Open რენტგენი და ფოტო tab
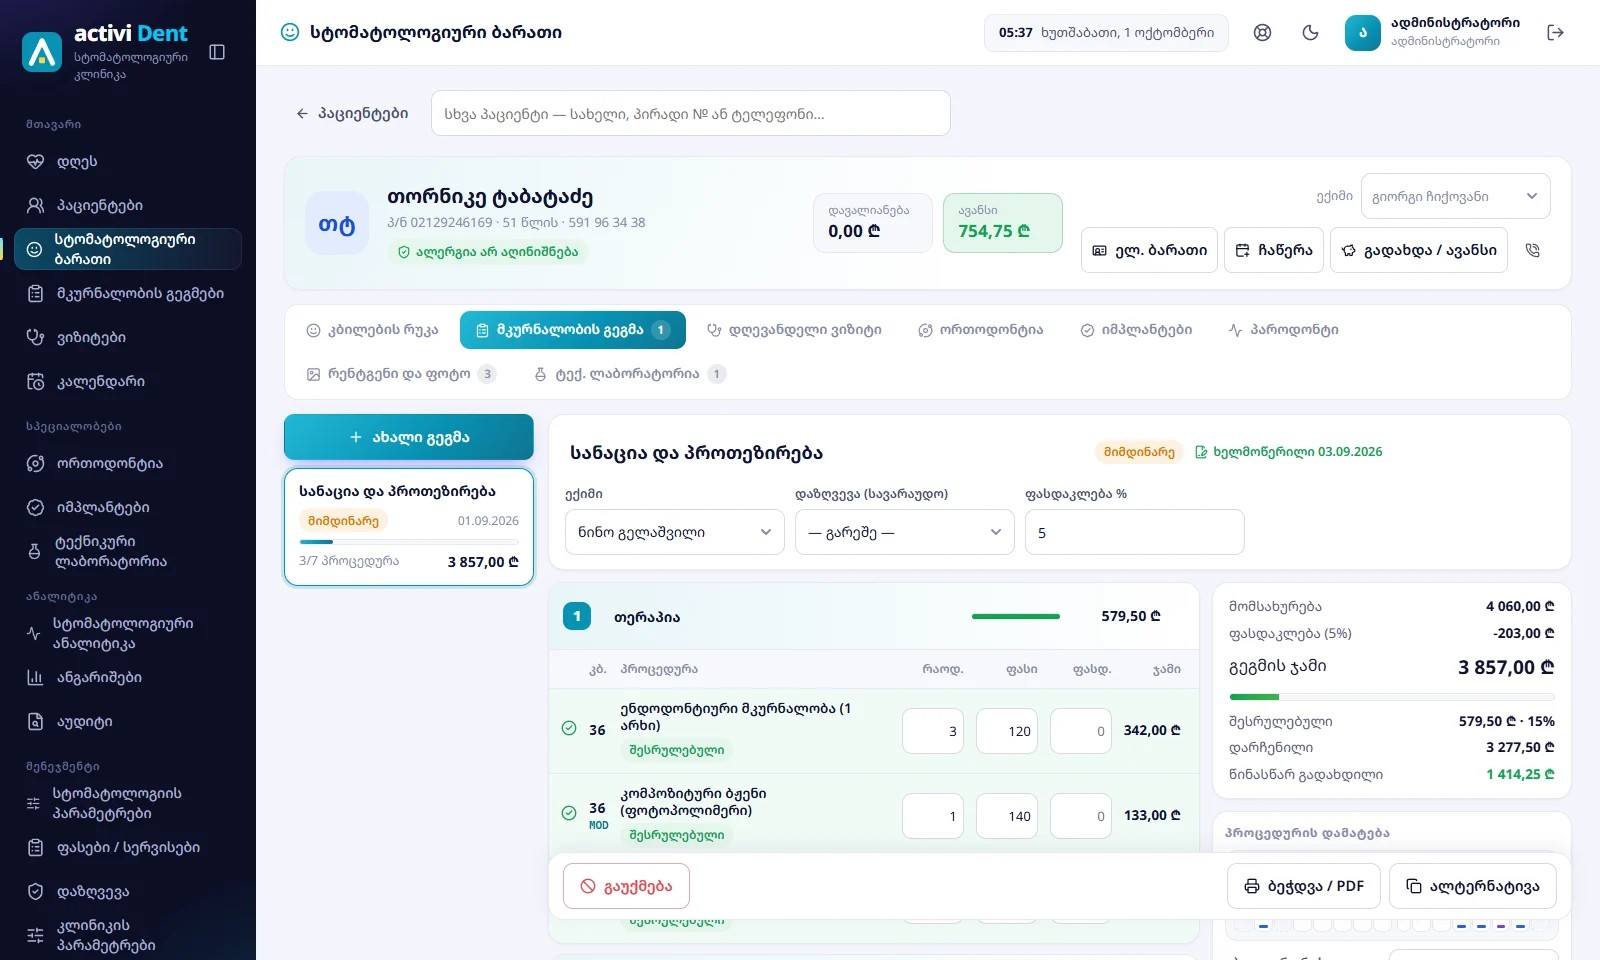The width and height of the screenshot is (1600, 960). [400, 374]
